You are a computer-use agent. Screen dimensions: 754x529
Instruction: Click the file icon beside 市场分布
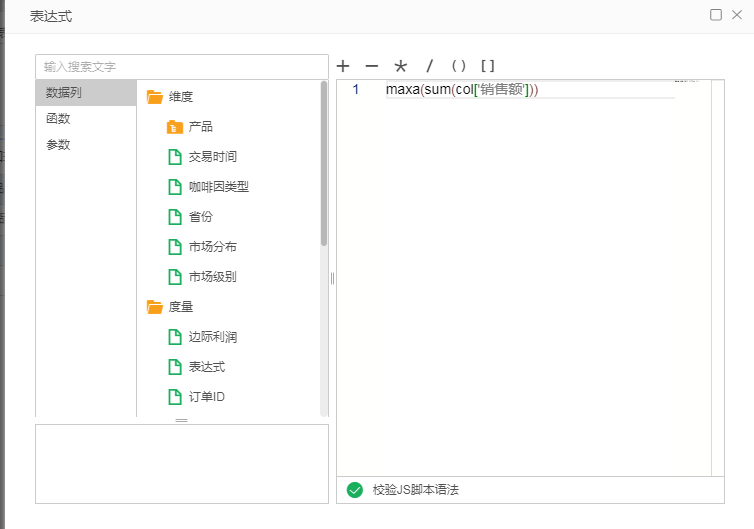point(175,247)
